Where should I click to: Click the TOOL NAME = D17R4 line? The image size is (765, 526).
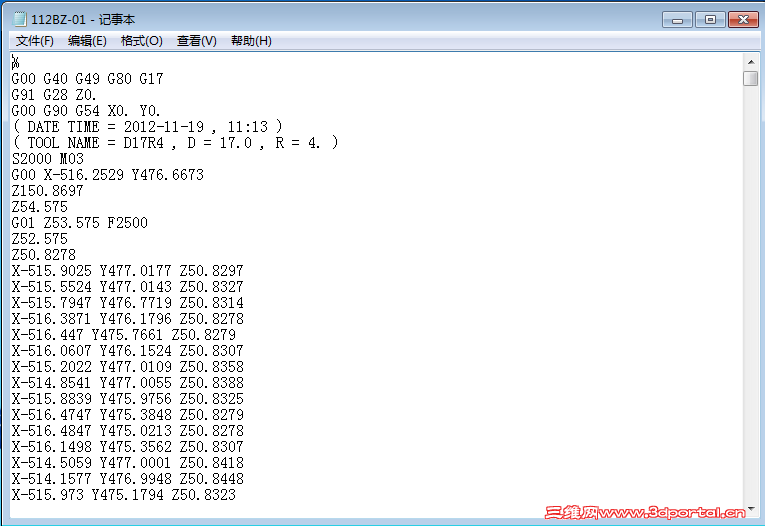[x=175, y=143]
